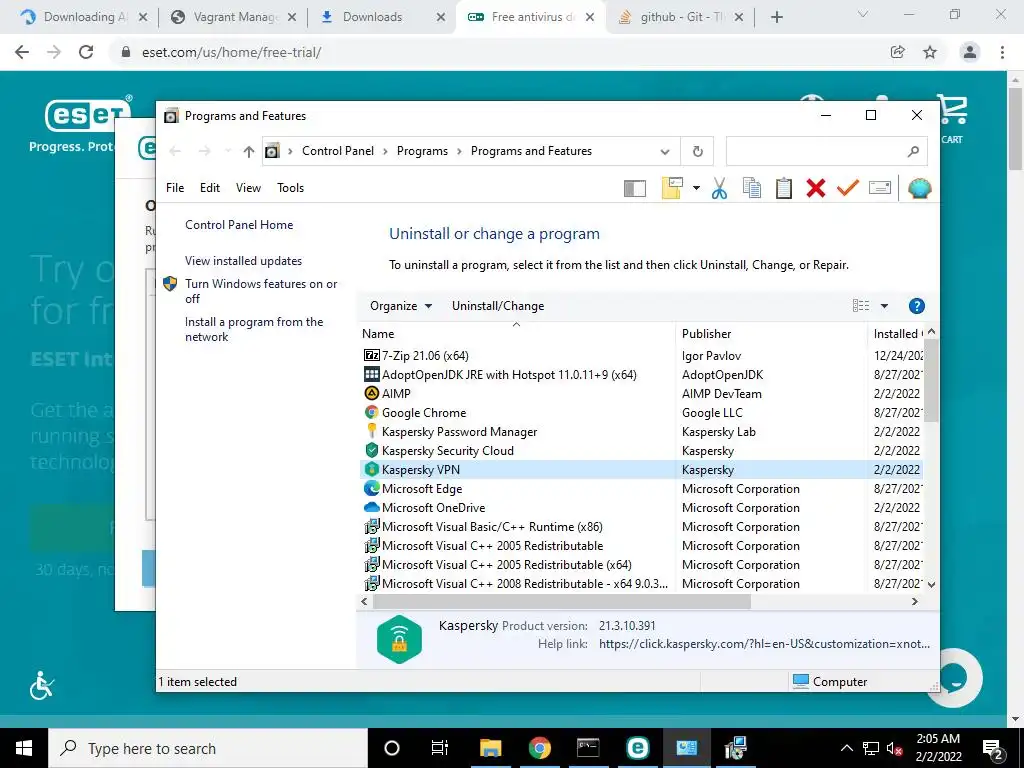Open Control Panel Home link
This screenshot has height=768, width=1024.
click(x=239, y=225)
